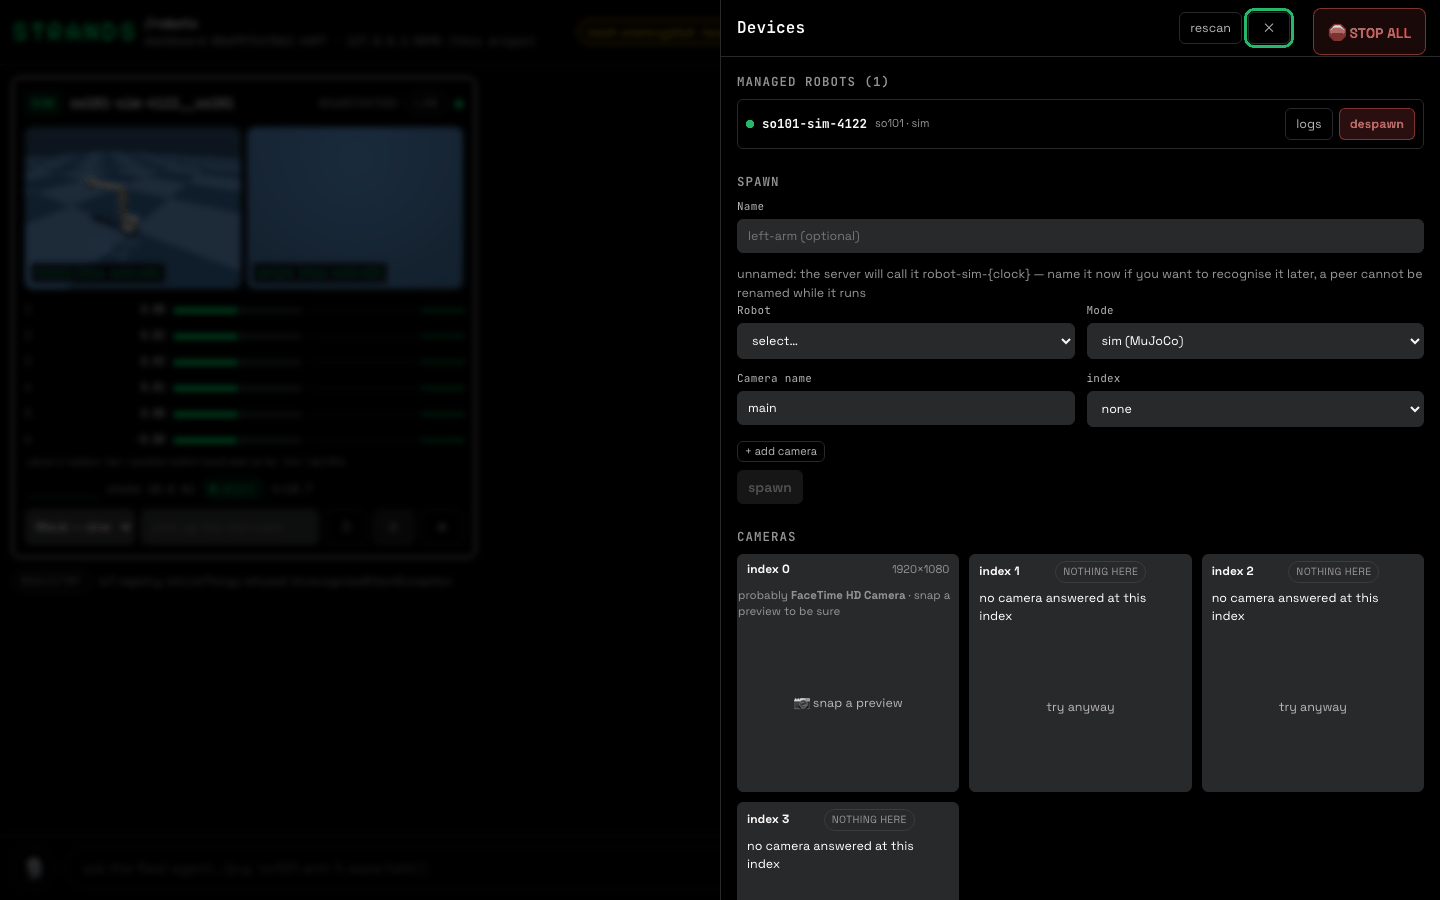
Task: Click the green status dot of so101-sim-4122
Action: click(750, 124)
